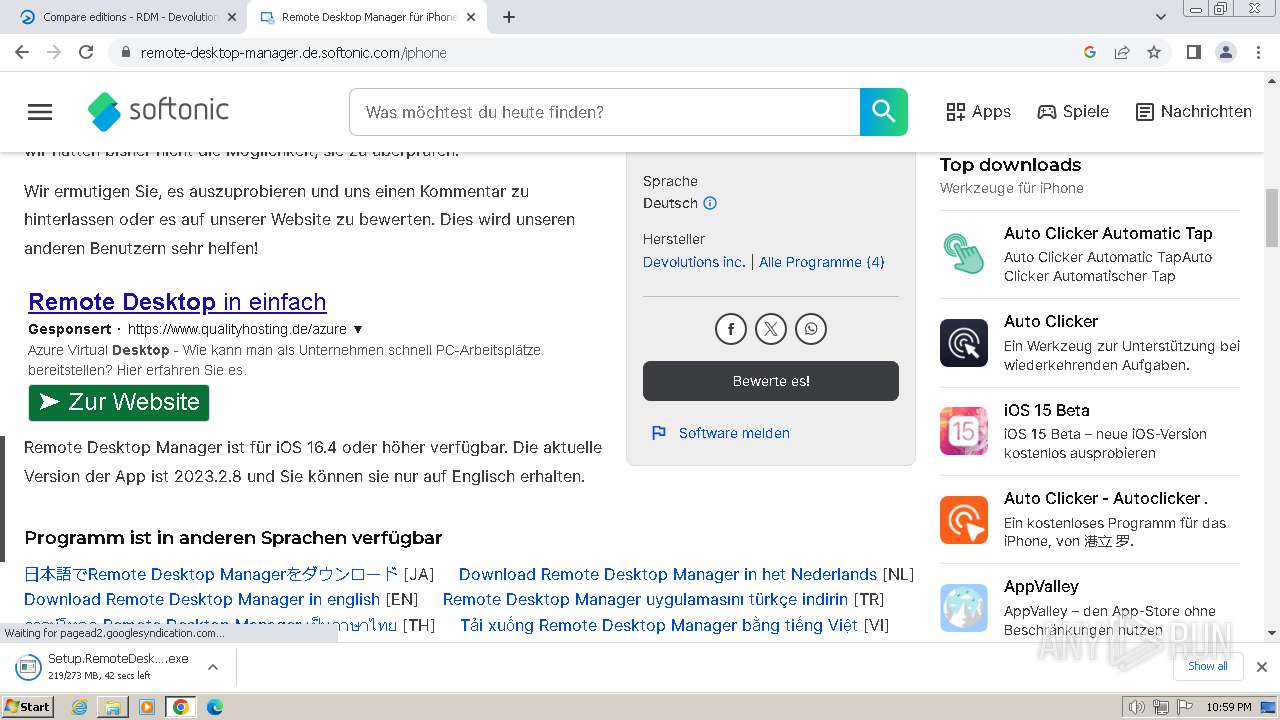Image resolution: width=1280 pixels, height=720 pixels.
Task: Click 'Show all' downloads button
Action: (x=1207, y=666)
